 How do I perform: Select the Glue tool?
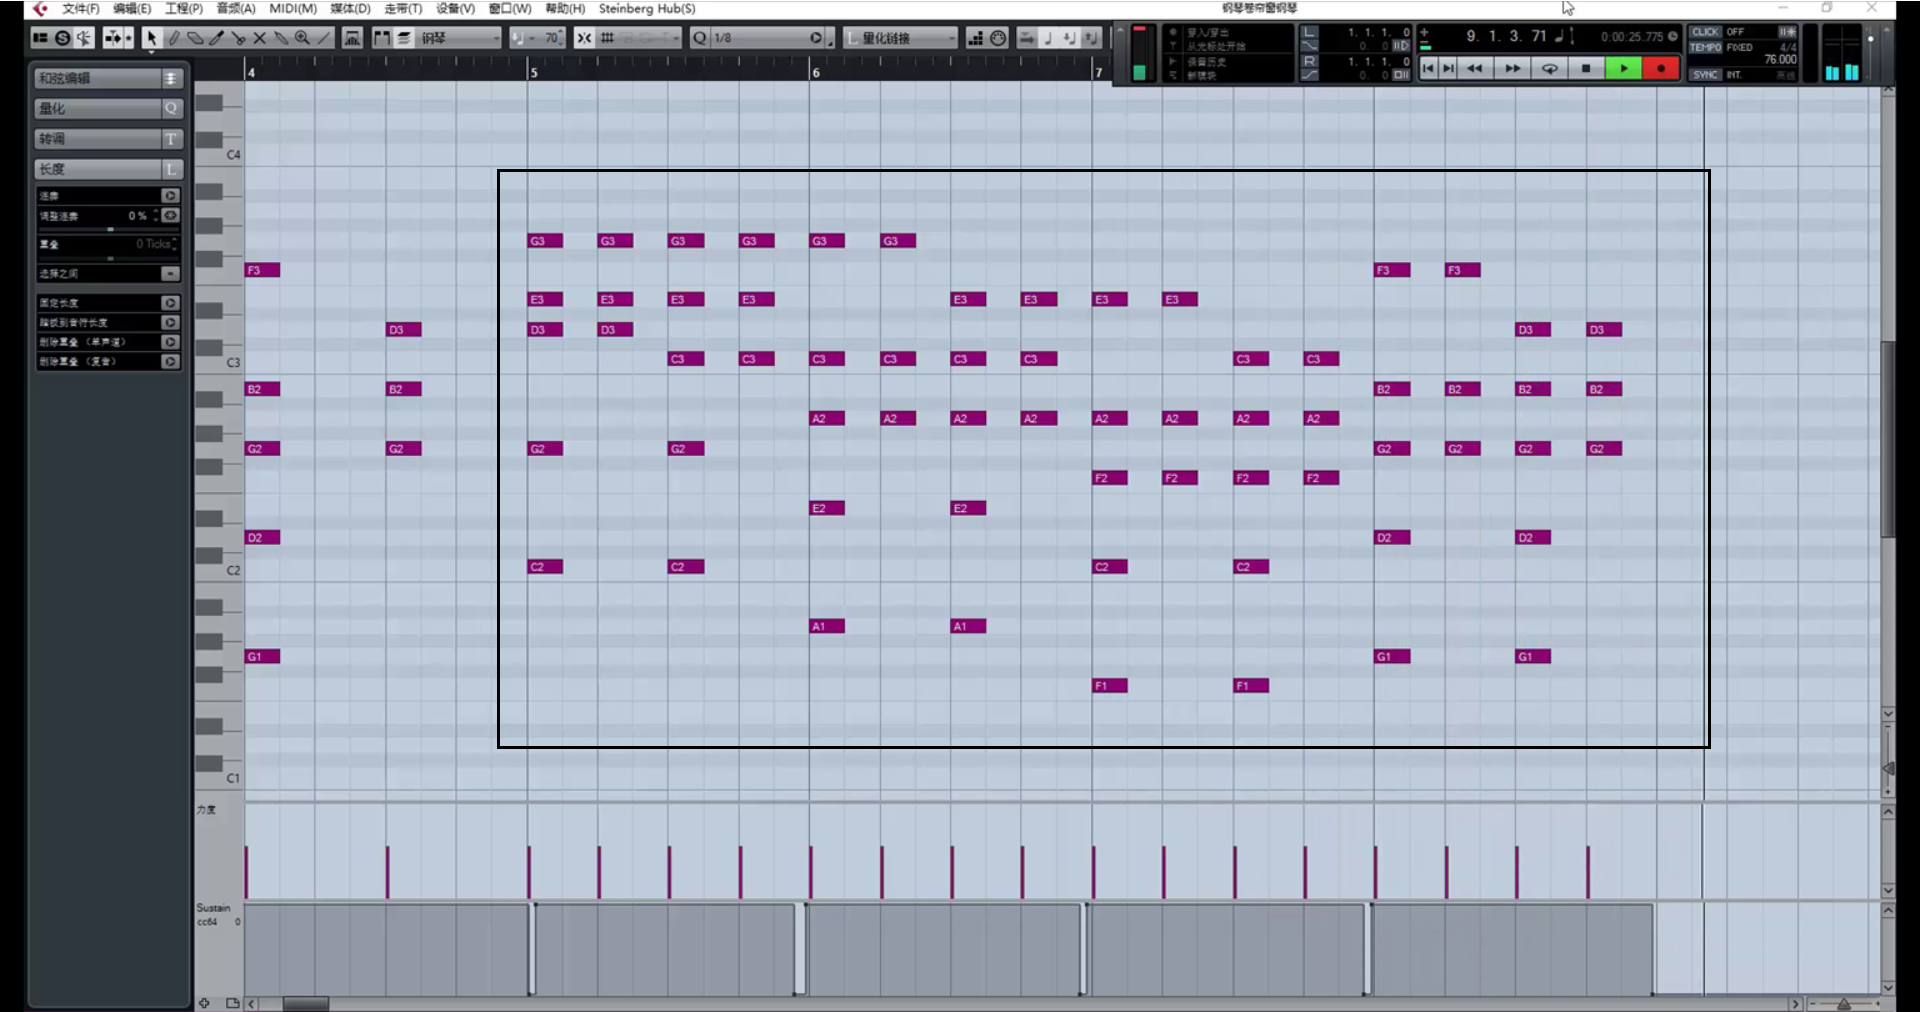coord(281,38)
